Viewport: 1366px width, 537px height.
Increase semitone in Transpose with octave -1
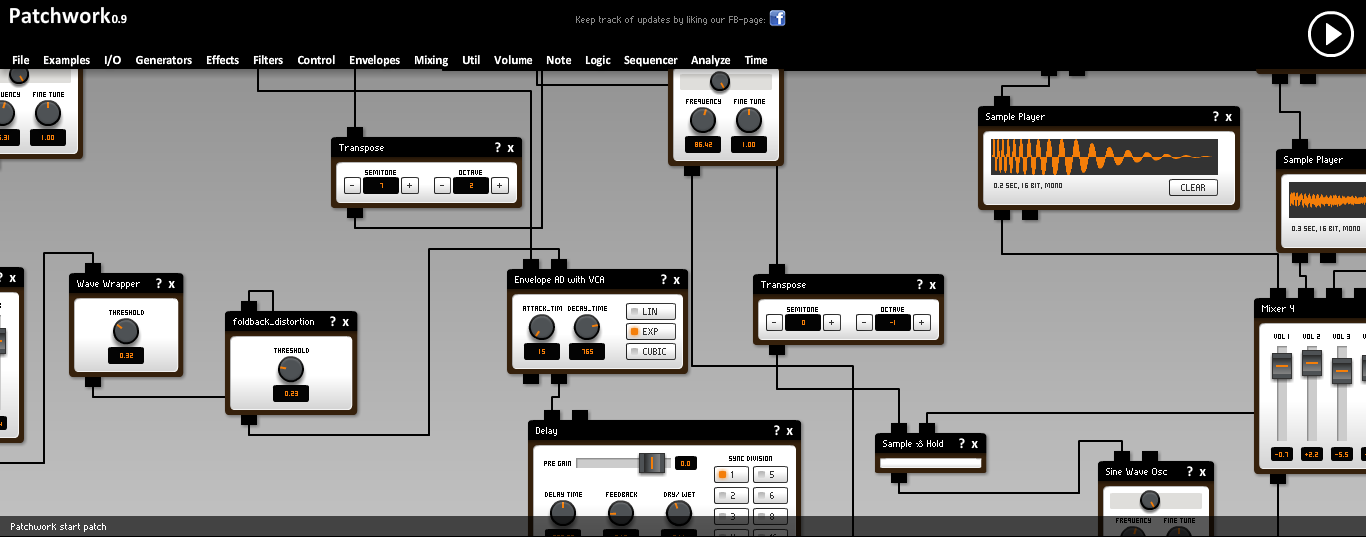coord(832,322)
